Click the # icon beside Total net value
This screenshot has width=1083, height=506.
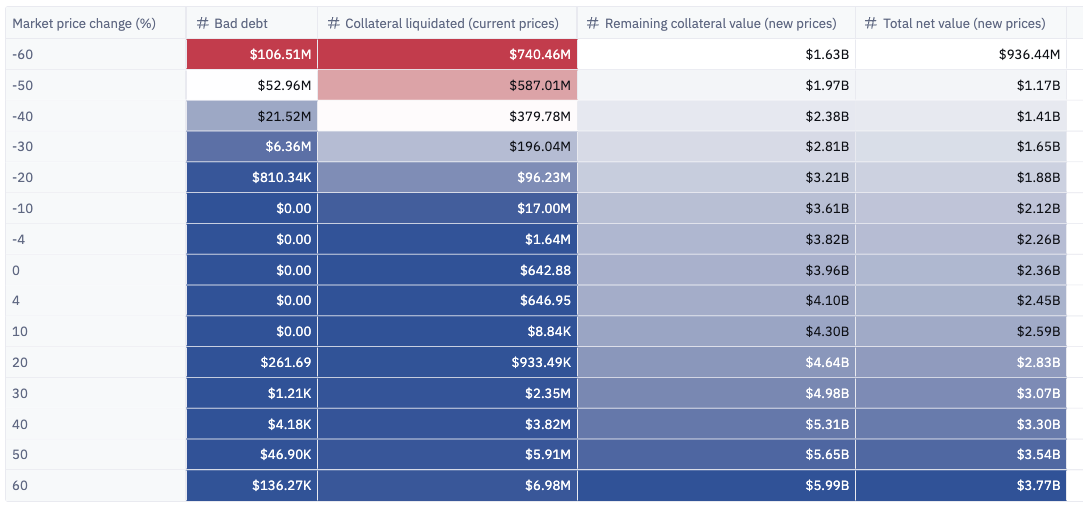click(x=871, y=23)
